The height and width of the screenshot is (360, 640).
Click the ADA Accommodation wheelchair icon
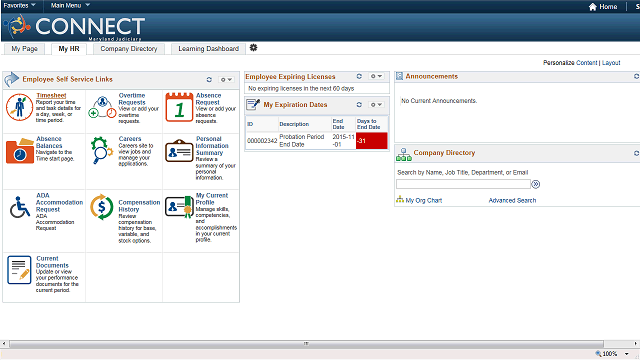tap(20, 207)
